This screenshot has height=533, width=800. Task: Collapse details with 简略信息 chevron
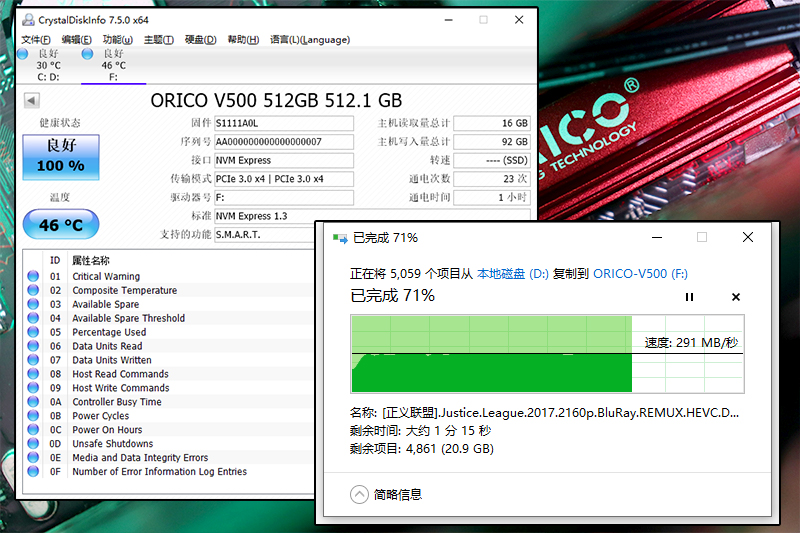[x=359, y=494]
